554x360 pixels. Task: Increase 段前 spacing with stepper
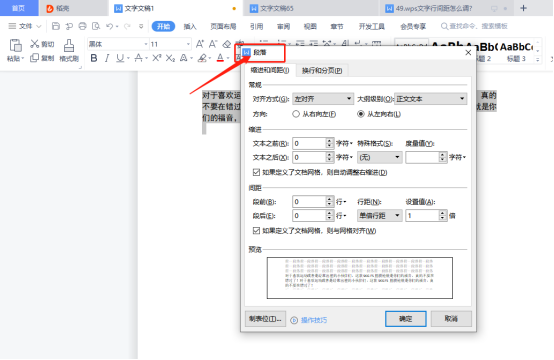point(329,199)
